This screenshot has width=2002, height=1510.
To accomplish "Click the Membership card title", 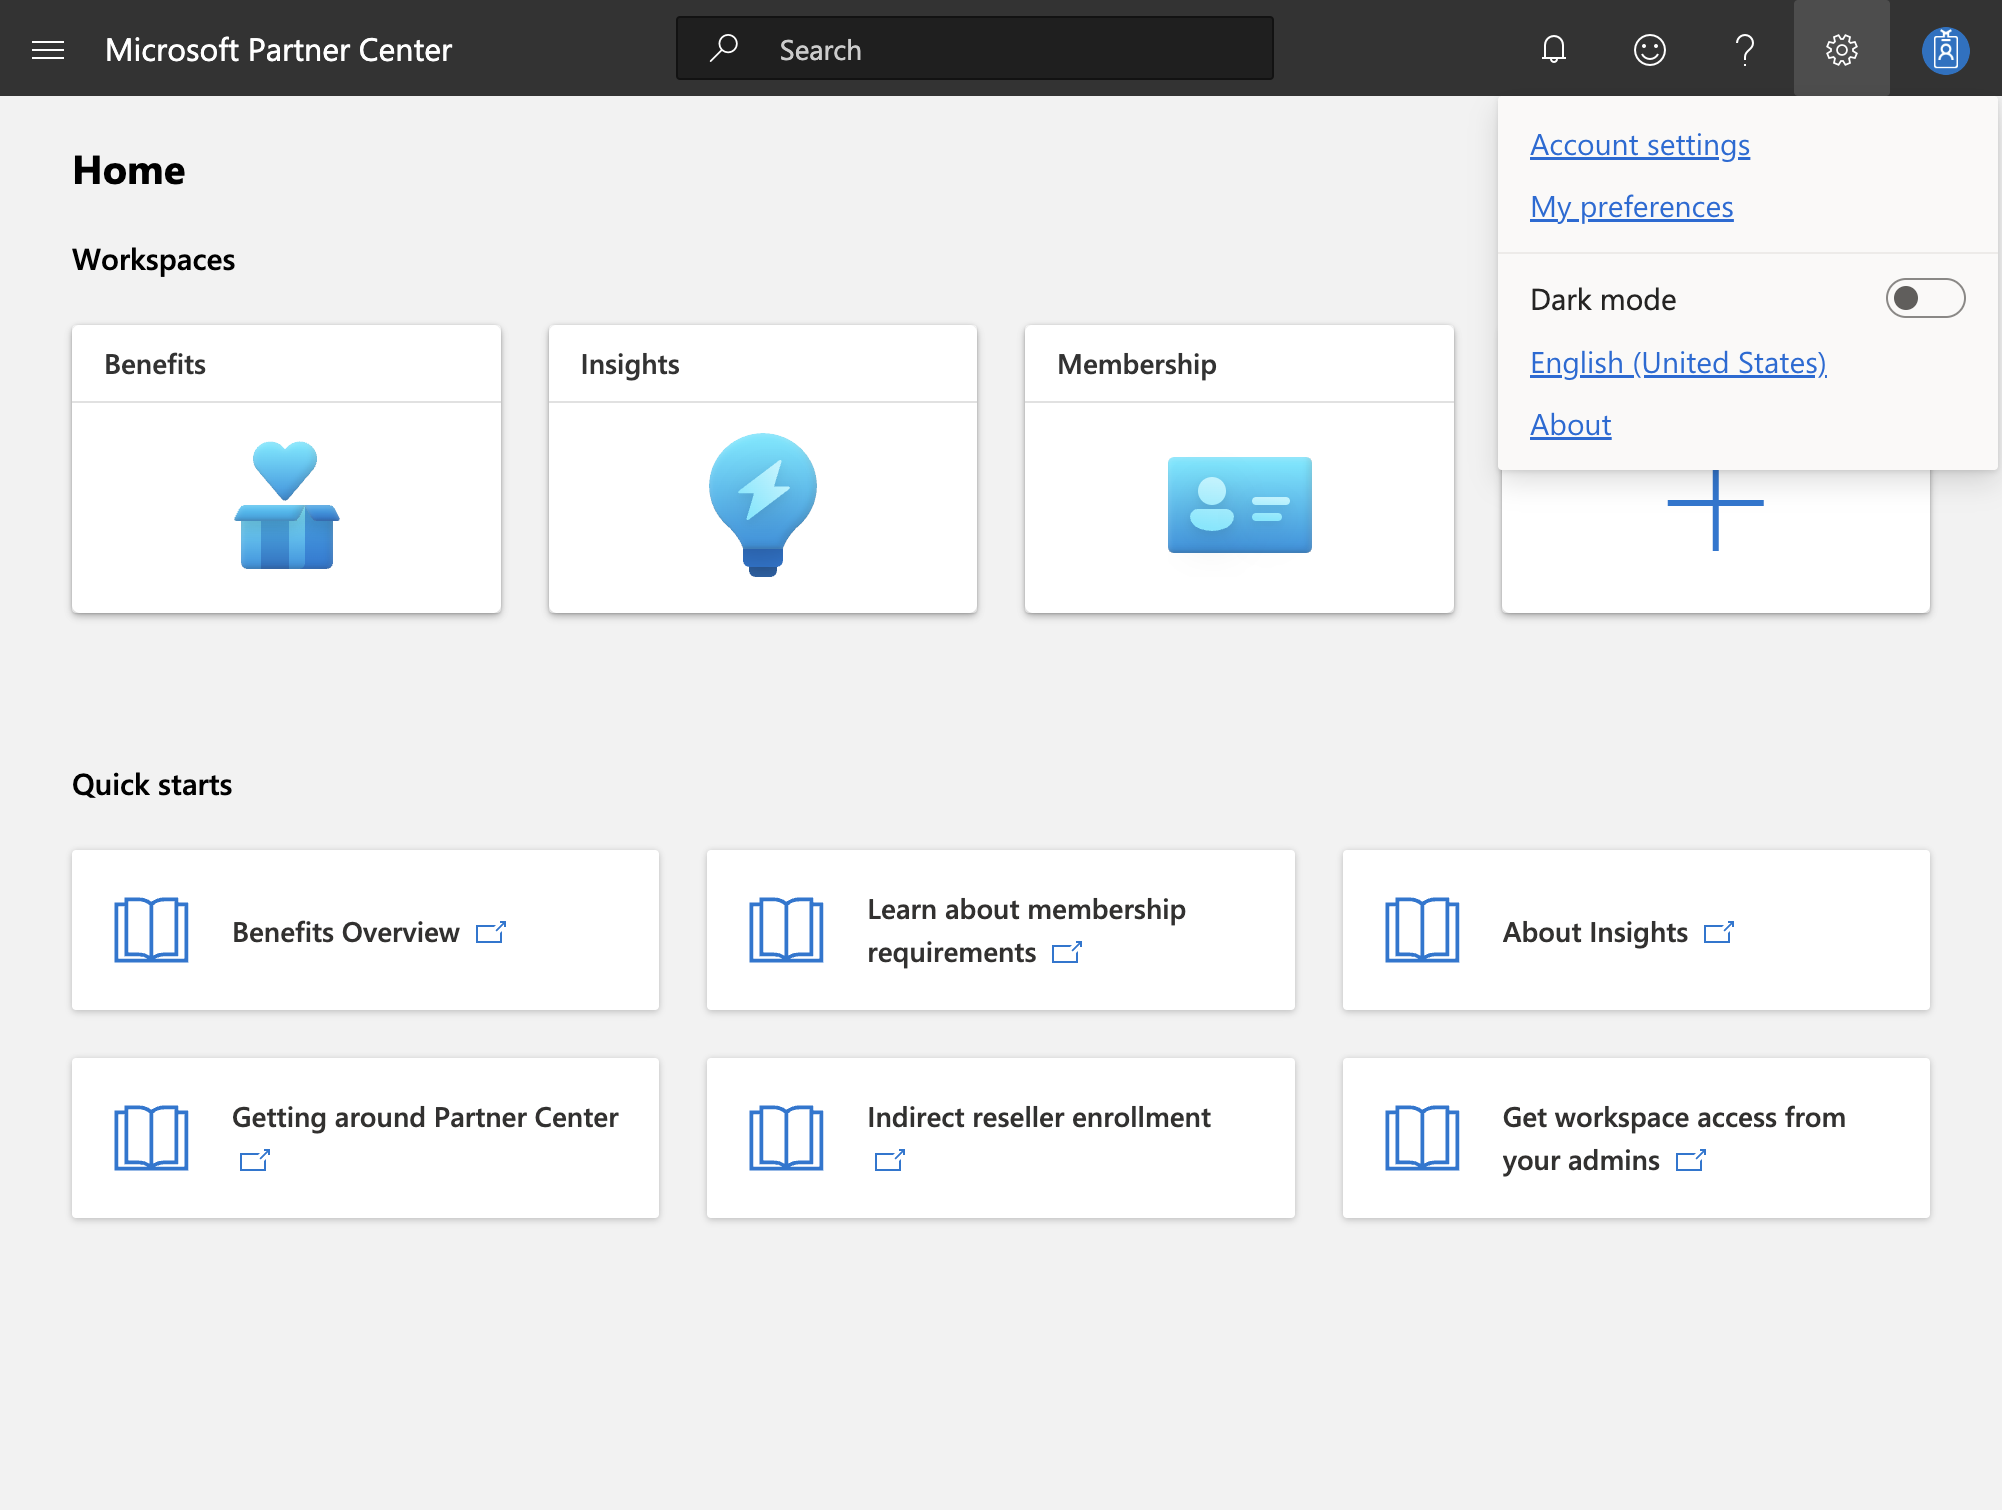I will point(1137,364).
